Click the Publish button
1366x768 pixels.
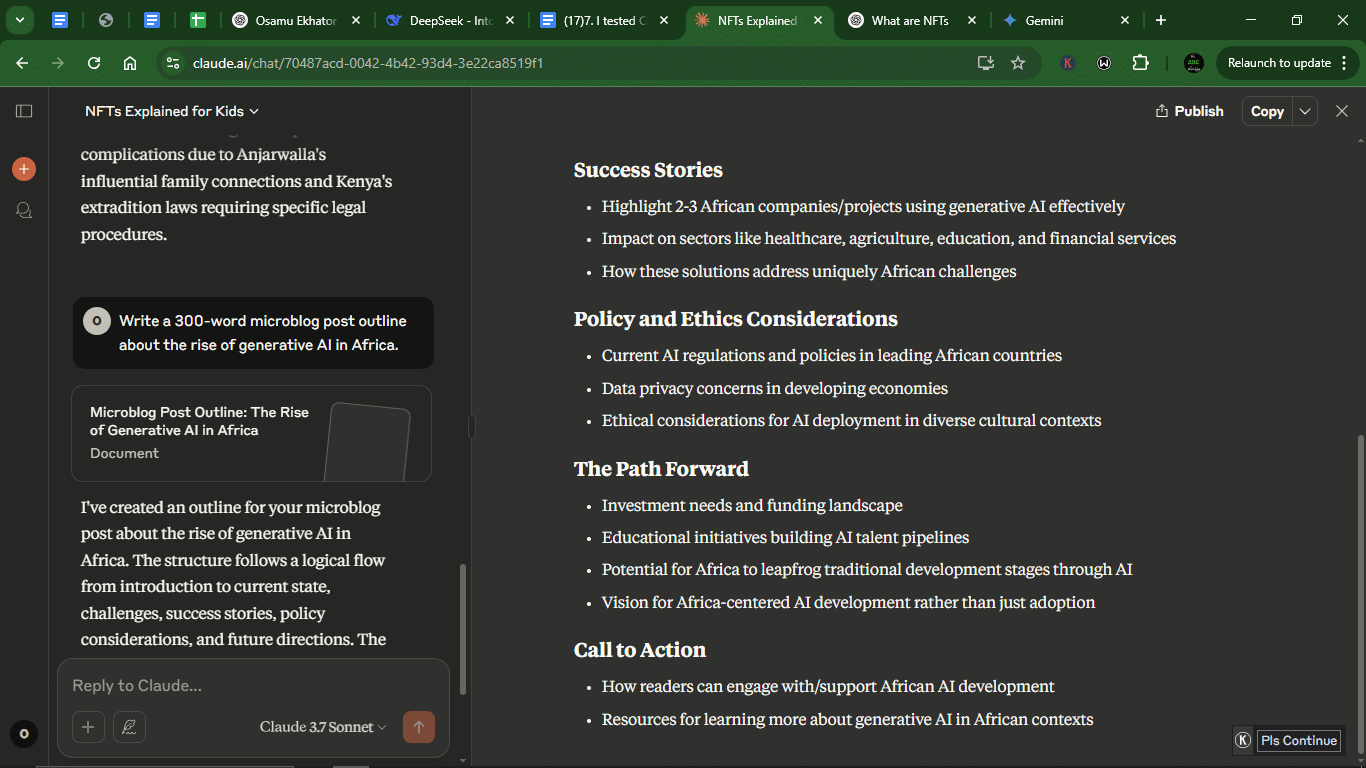[1189, 111]
